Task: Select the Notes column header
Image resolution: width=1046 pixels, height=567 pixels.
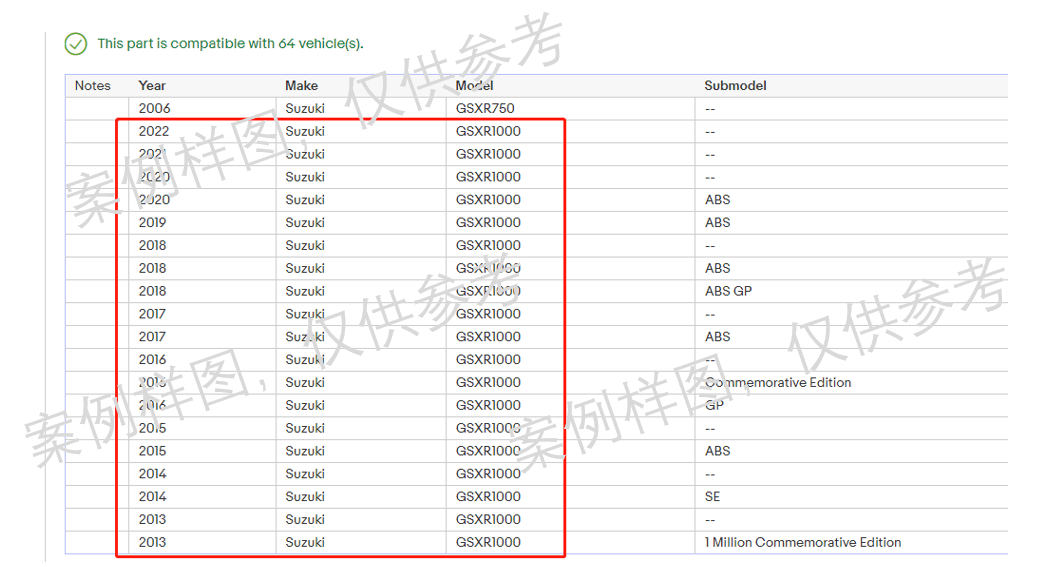Action: [93, 85]
